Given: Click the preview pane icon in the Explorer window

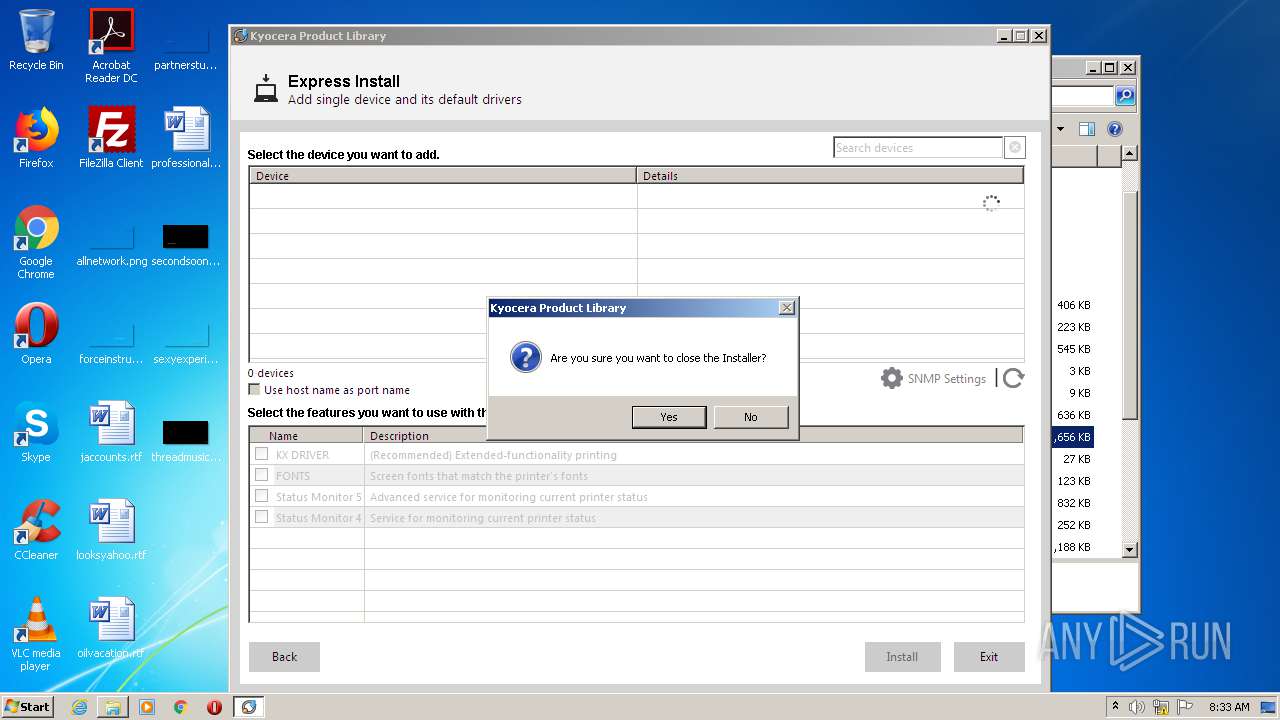Looking at the screenshot, I should coord(1087,129).
